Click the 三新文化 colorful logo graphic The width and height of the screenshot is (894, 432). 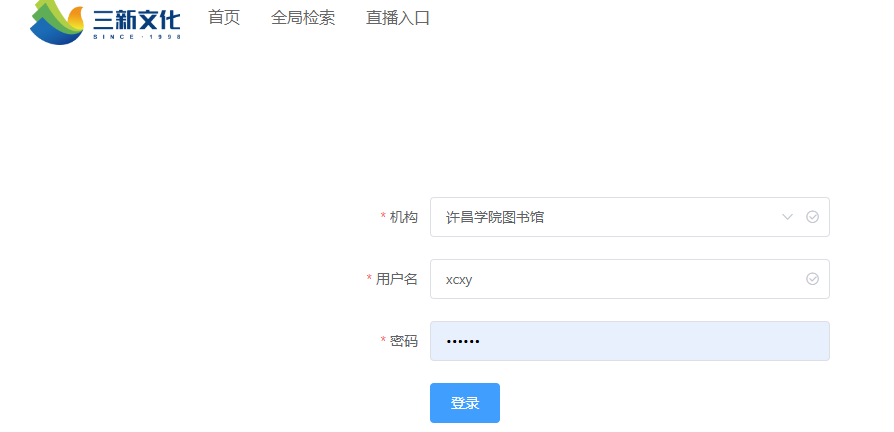point(57,22)
